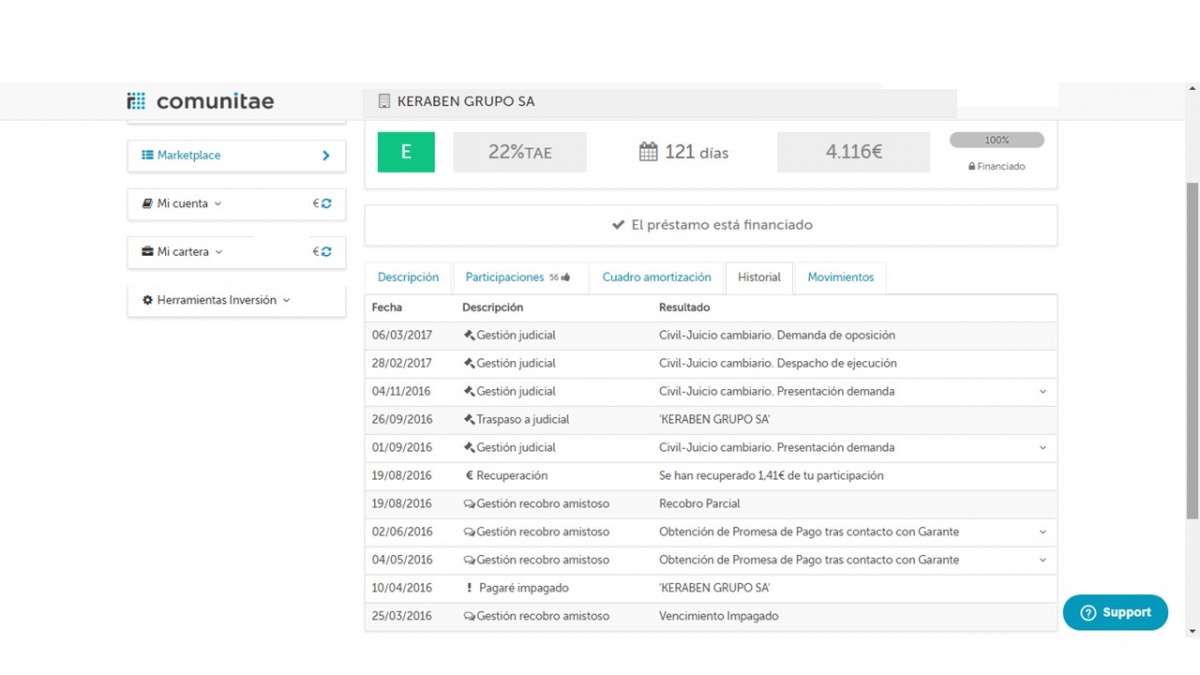Click the comunitae logo icon
The width and height of the screenshot is (1200, 675).
coord(136,101)
